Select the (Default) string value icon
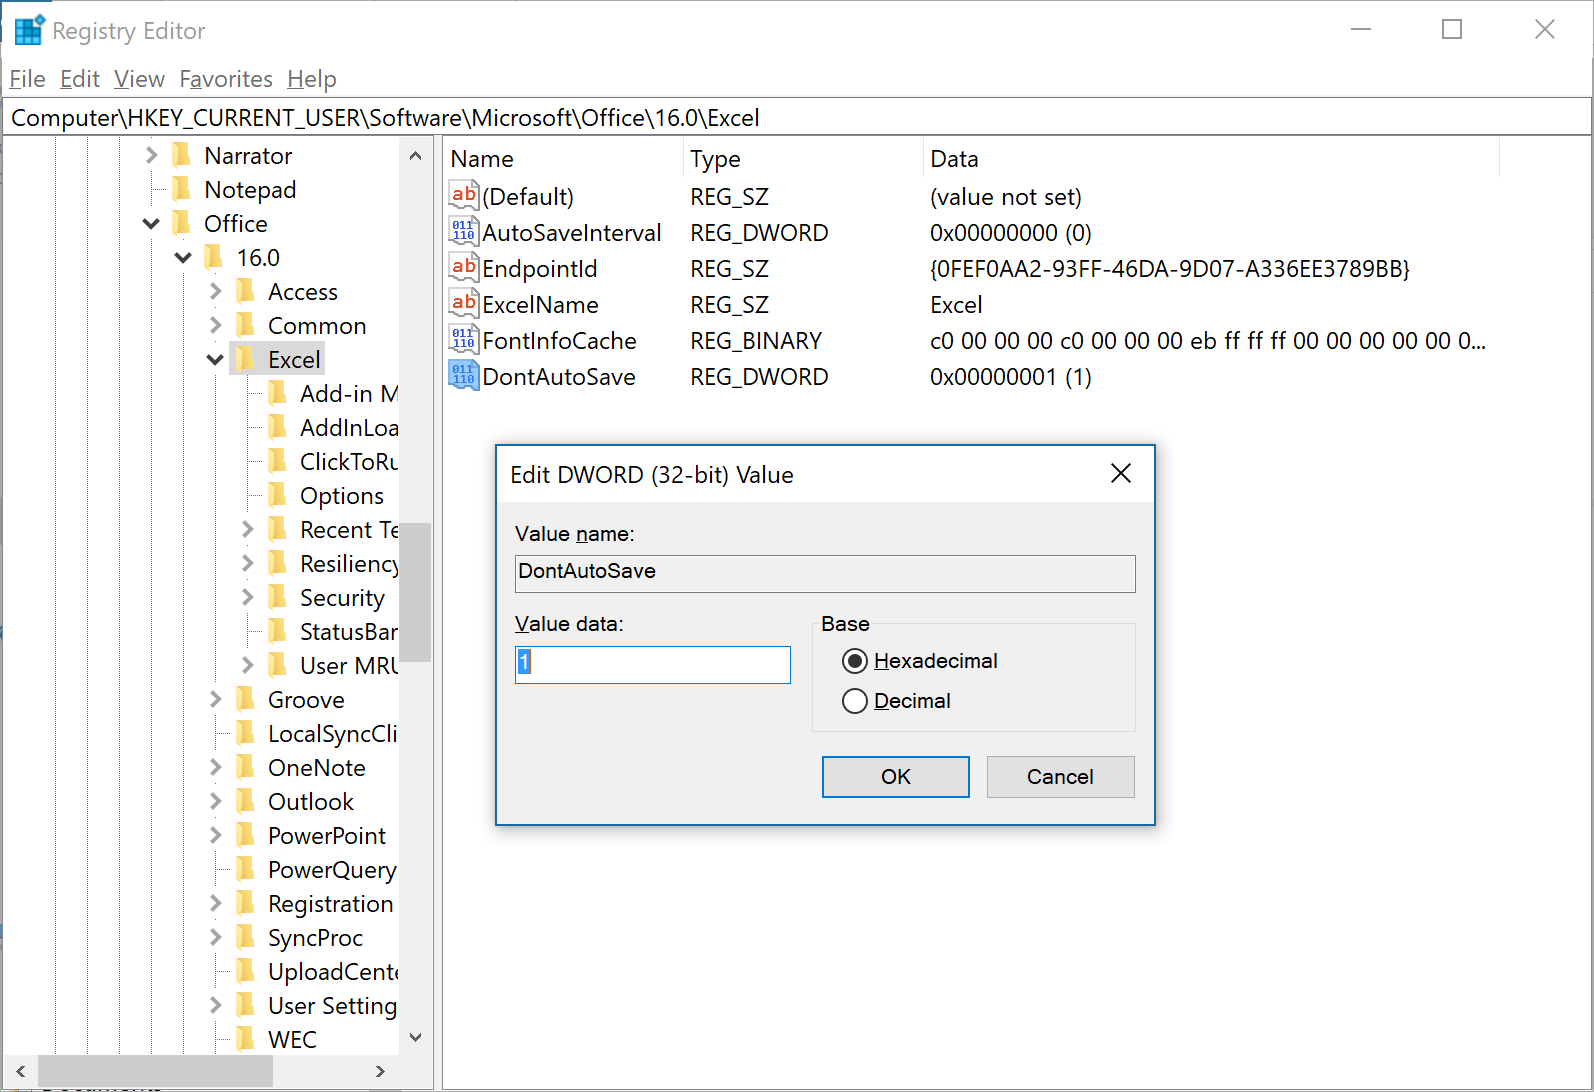 pos(463,196)
